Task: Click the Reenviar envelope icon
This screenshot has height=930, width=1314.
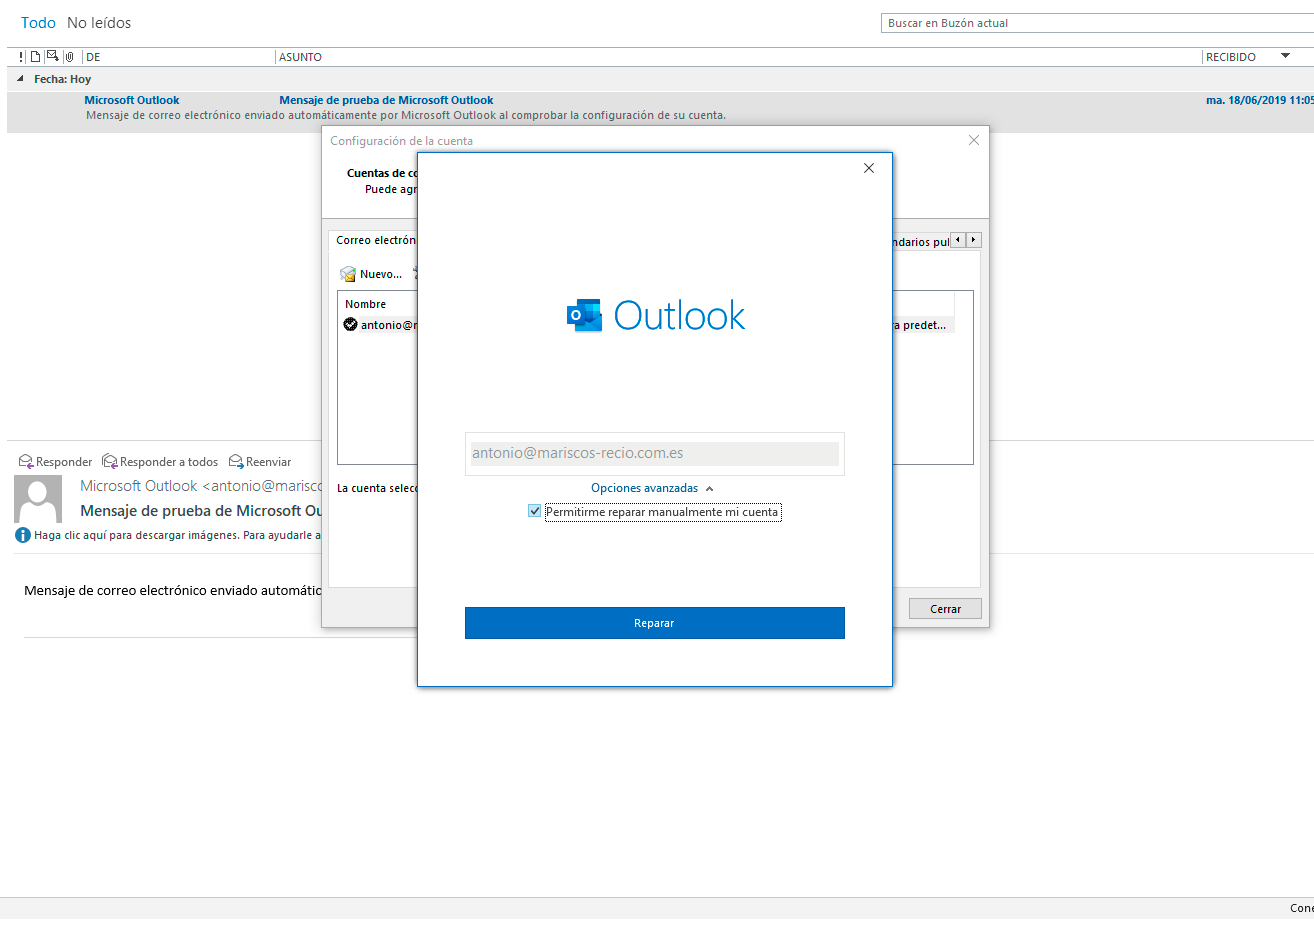Action: pos(236,461)
